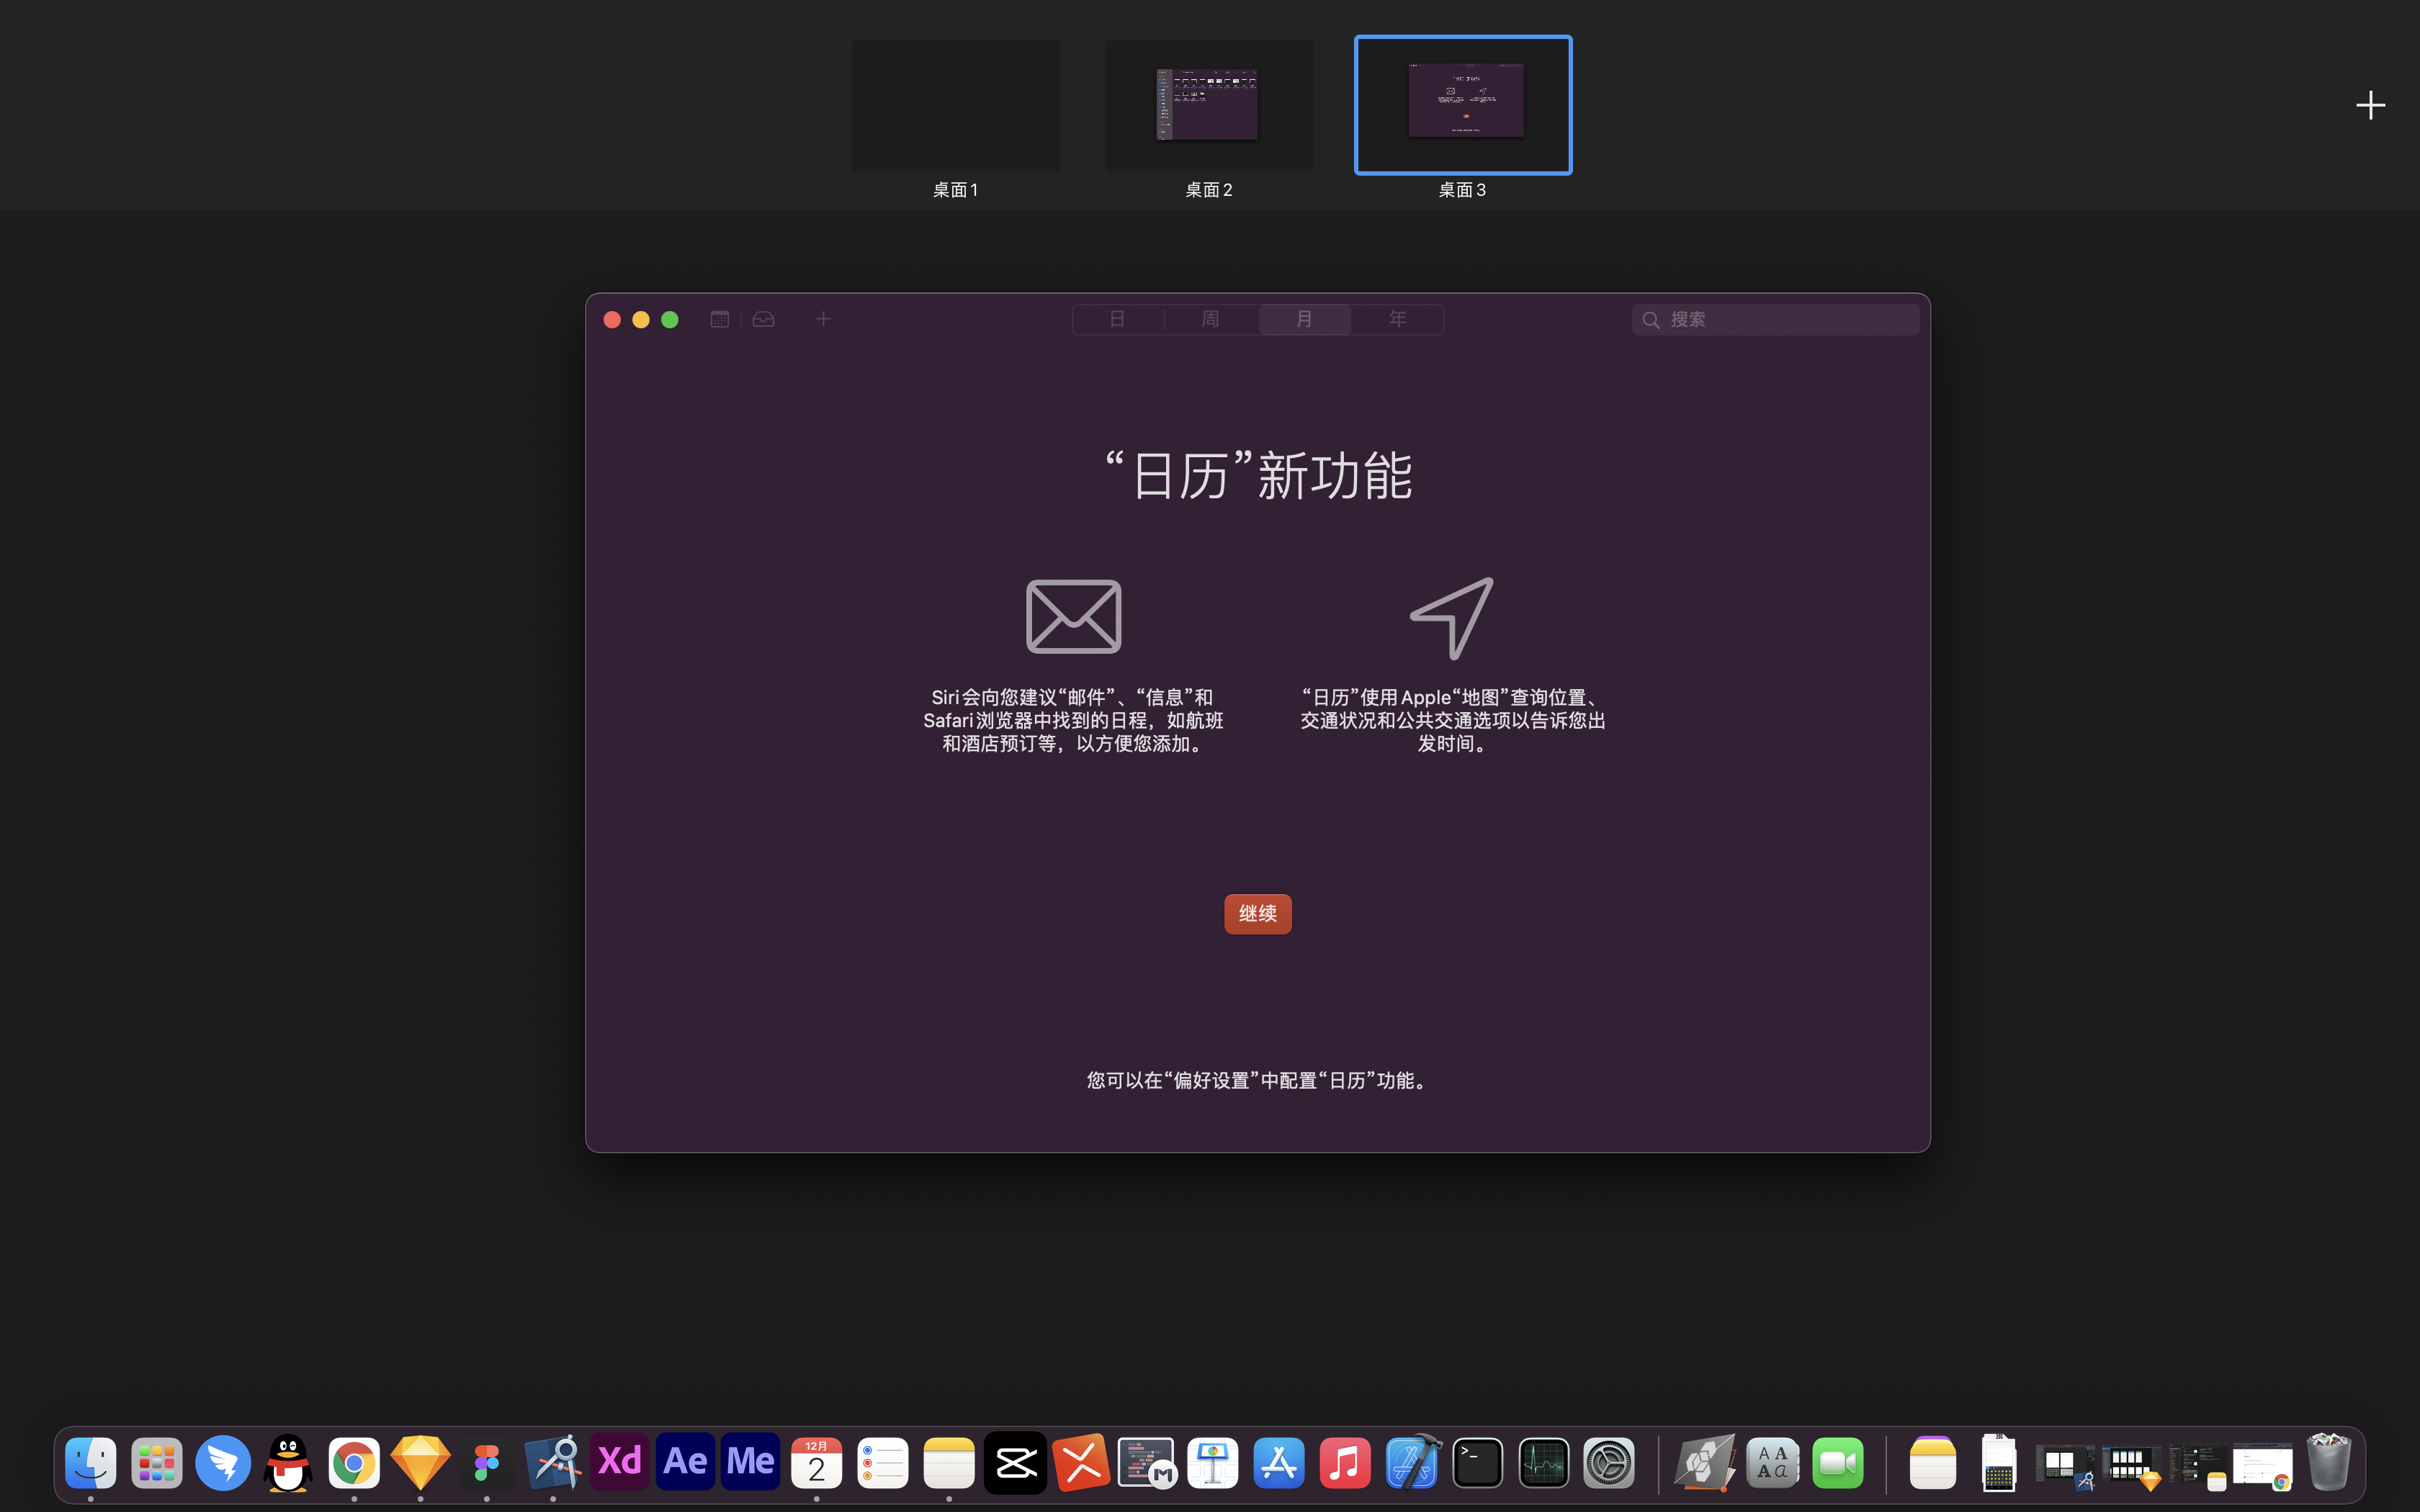This screenshot has height=1512, width=2420.
Task: Launch Google Chrome from the dock
Action: (354, 1463)
